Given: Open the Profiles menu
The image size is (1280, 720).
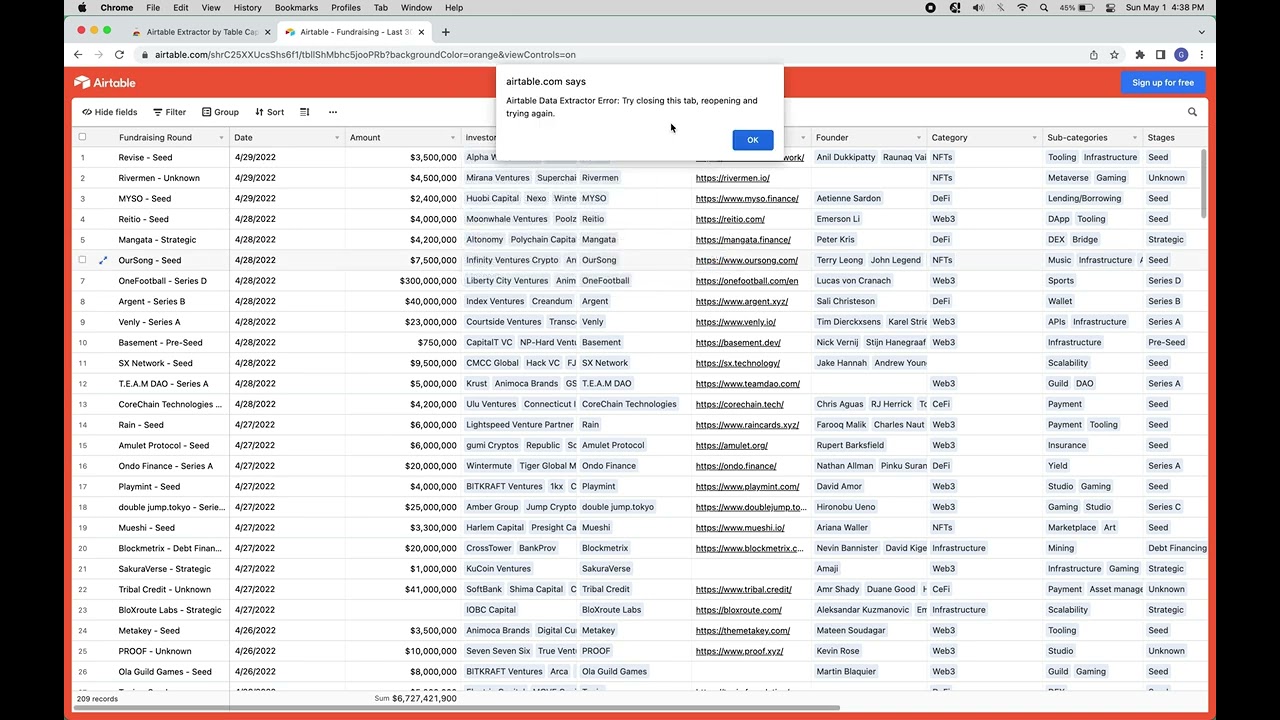Looking at the screenshot, I should pyautogui.click(x=346, y=8).
